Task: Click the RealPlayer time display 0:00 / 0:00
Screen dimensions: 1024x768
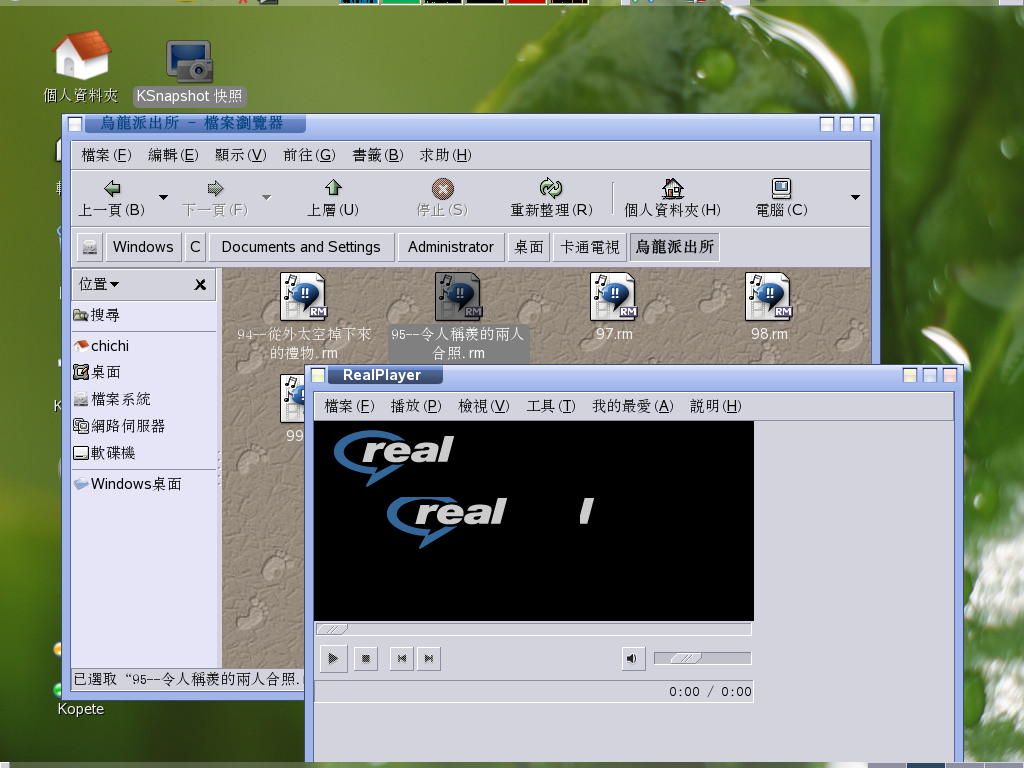Action: pyautogui.click(x=711, y=692)
